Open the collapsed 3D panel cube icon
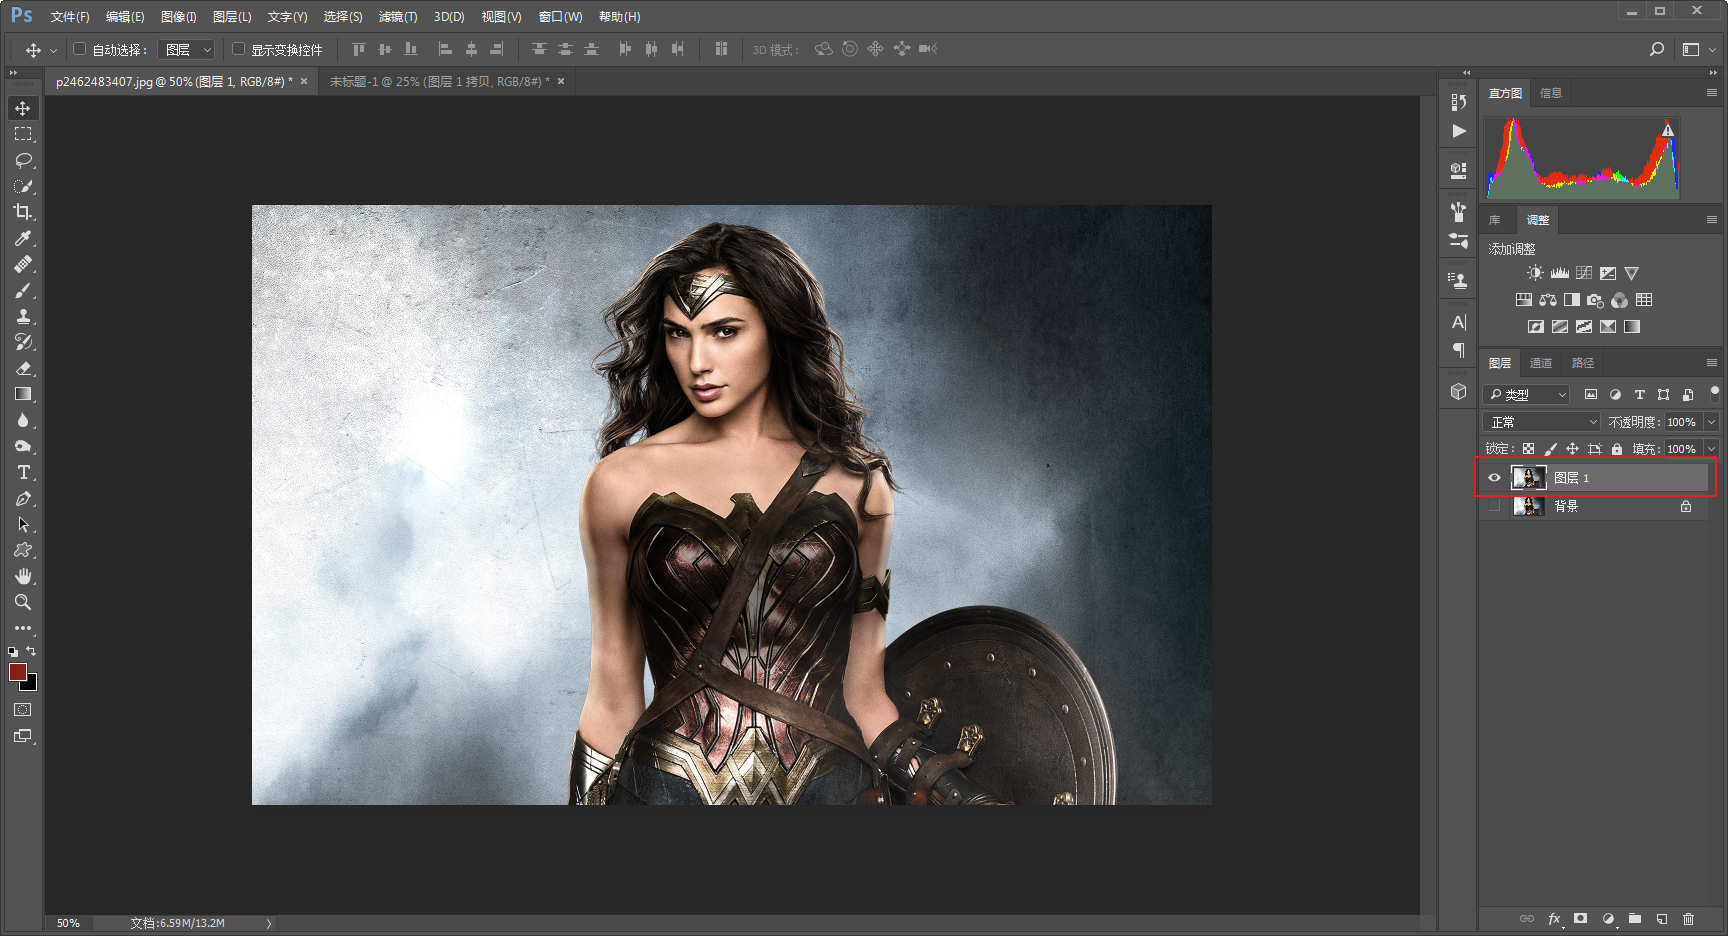The width and height of the screenshot is (1728, 936). [1458, 391]
